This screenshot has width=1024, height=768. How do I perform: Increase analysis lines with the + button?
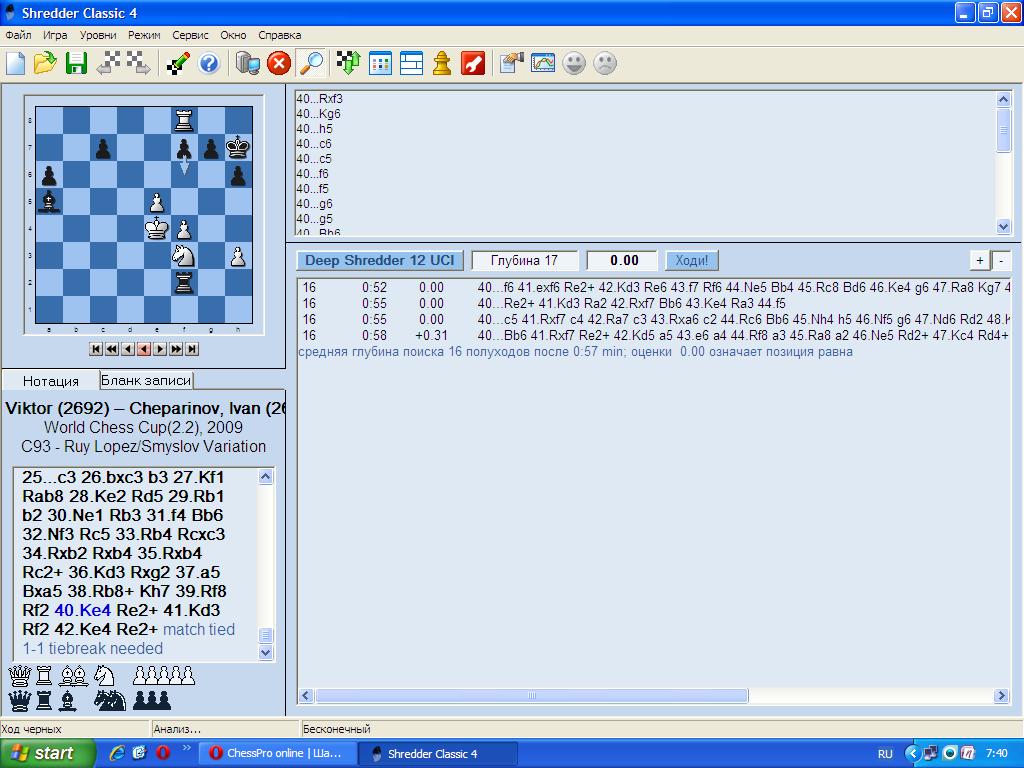[980, 261]
